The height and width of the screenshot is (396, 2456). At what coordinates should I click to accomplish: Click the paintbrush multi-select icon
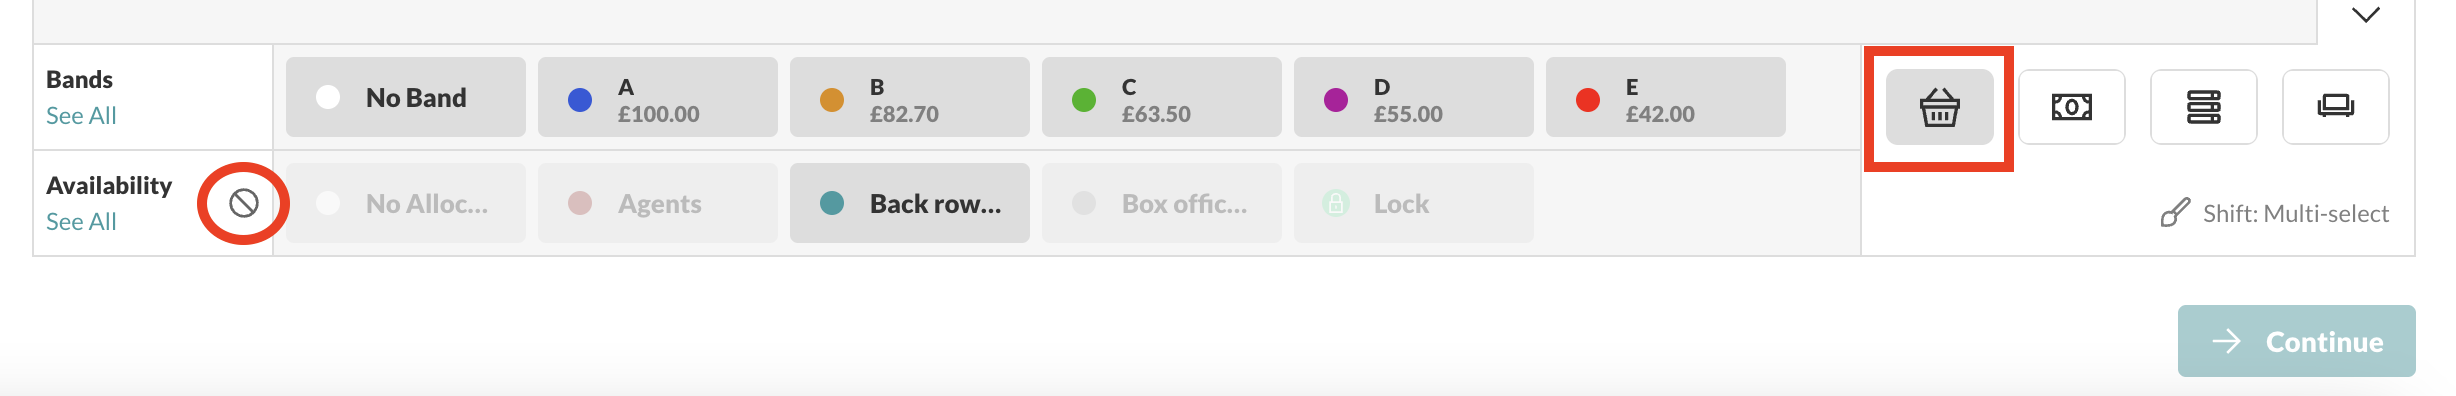coord(2175,213)
